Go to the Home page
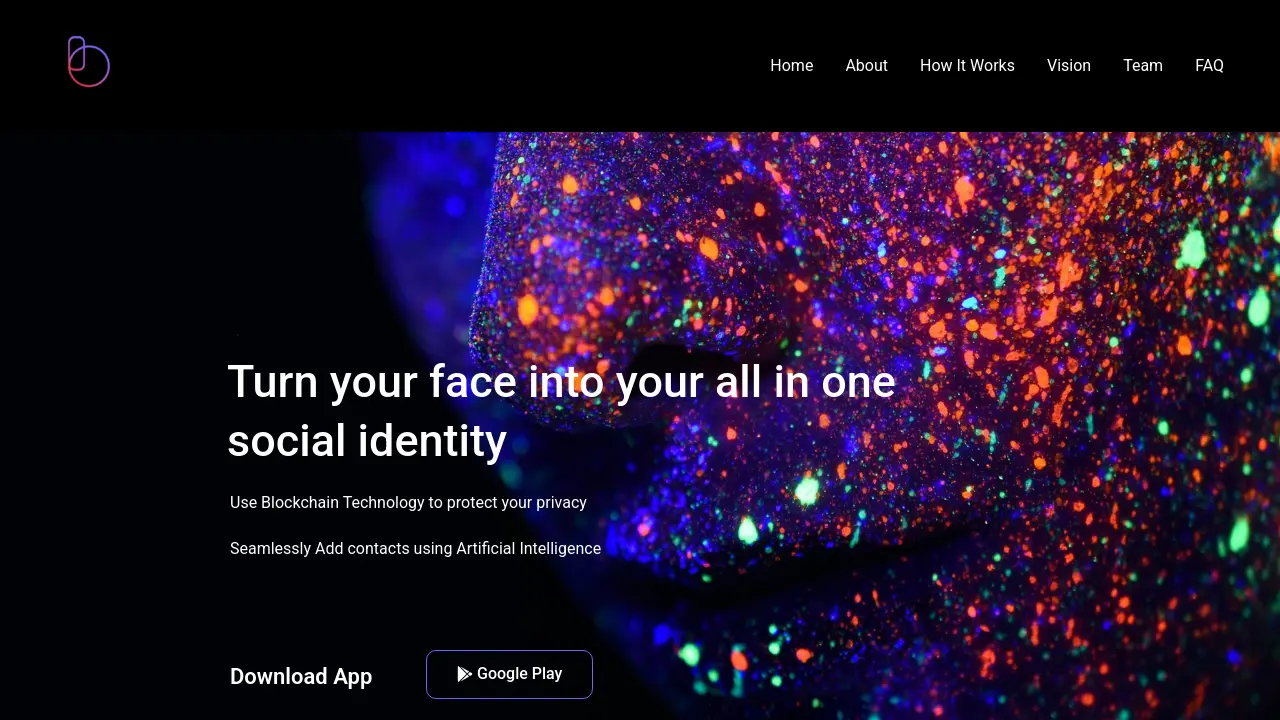This screenshot has width=1280, height=720. point(791,65)
